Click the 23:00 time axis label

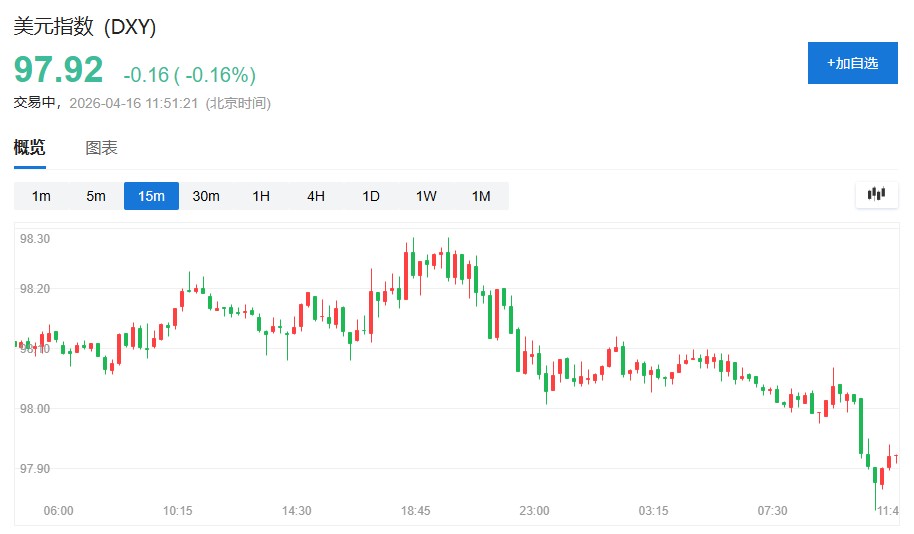[534, 511]
